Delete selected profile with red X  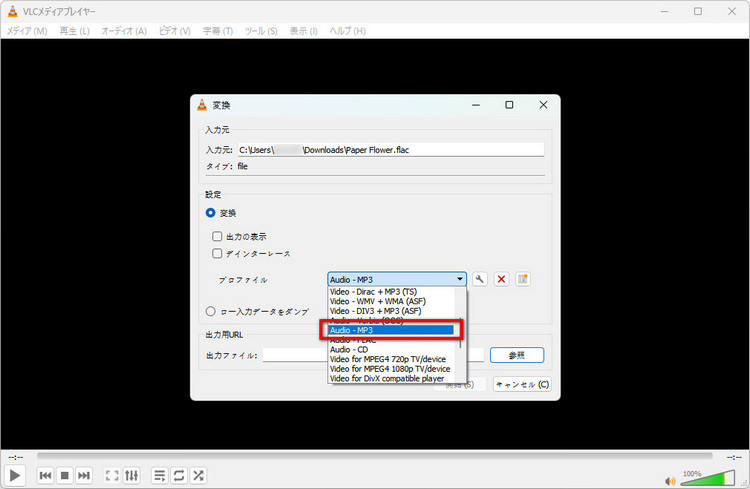pyautogui.click(x=501, y=279)
